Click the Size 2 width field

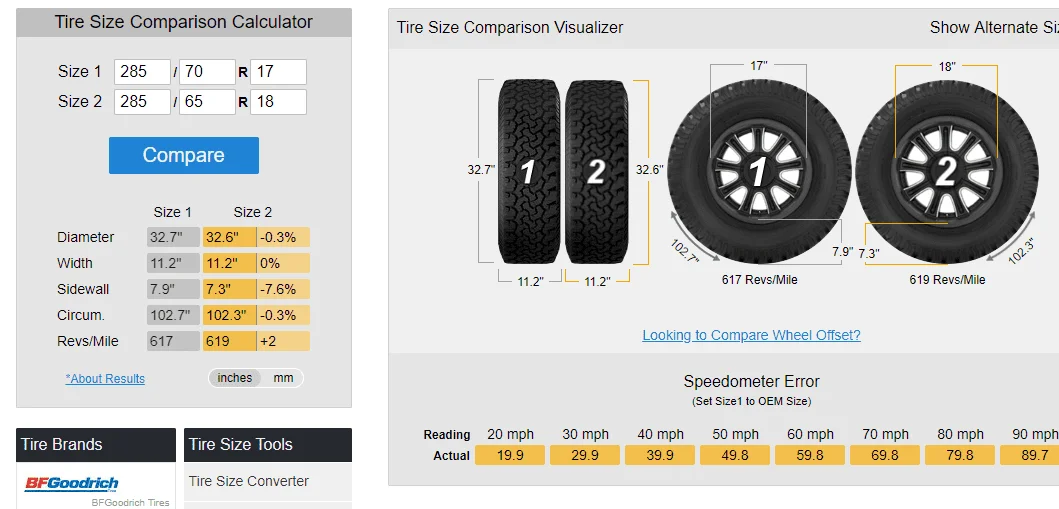142,101
